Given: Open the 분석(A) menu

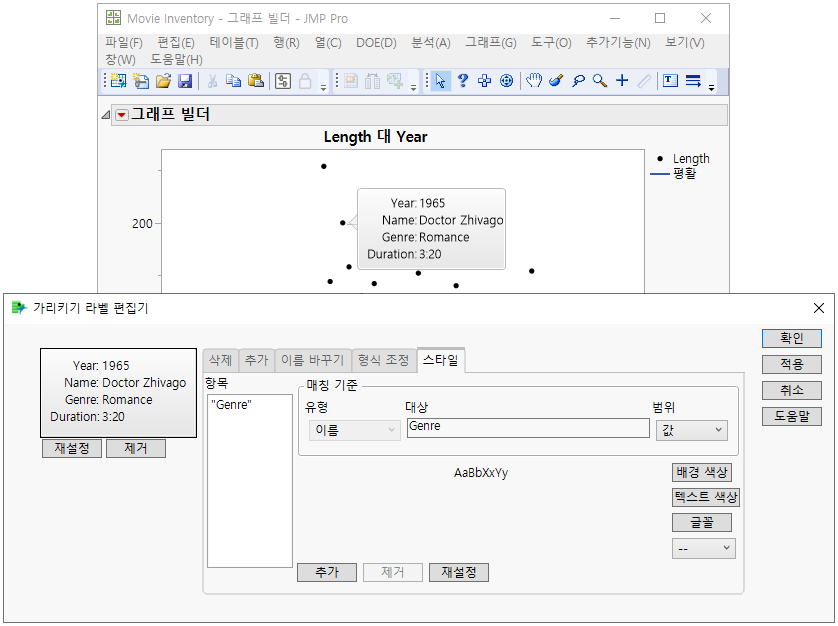Looking at the screenshot, I should (x=431, y=43).
